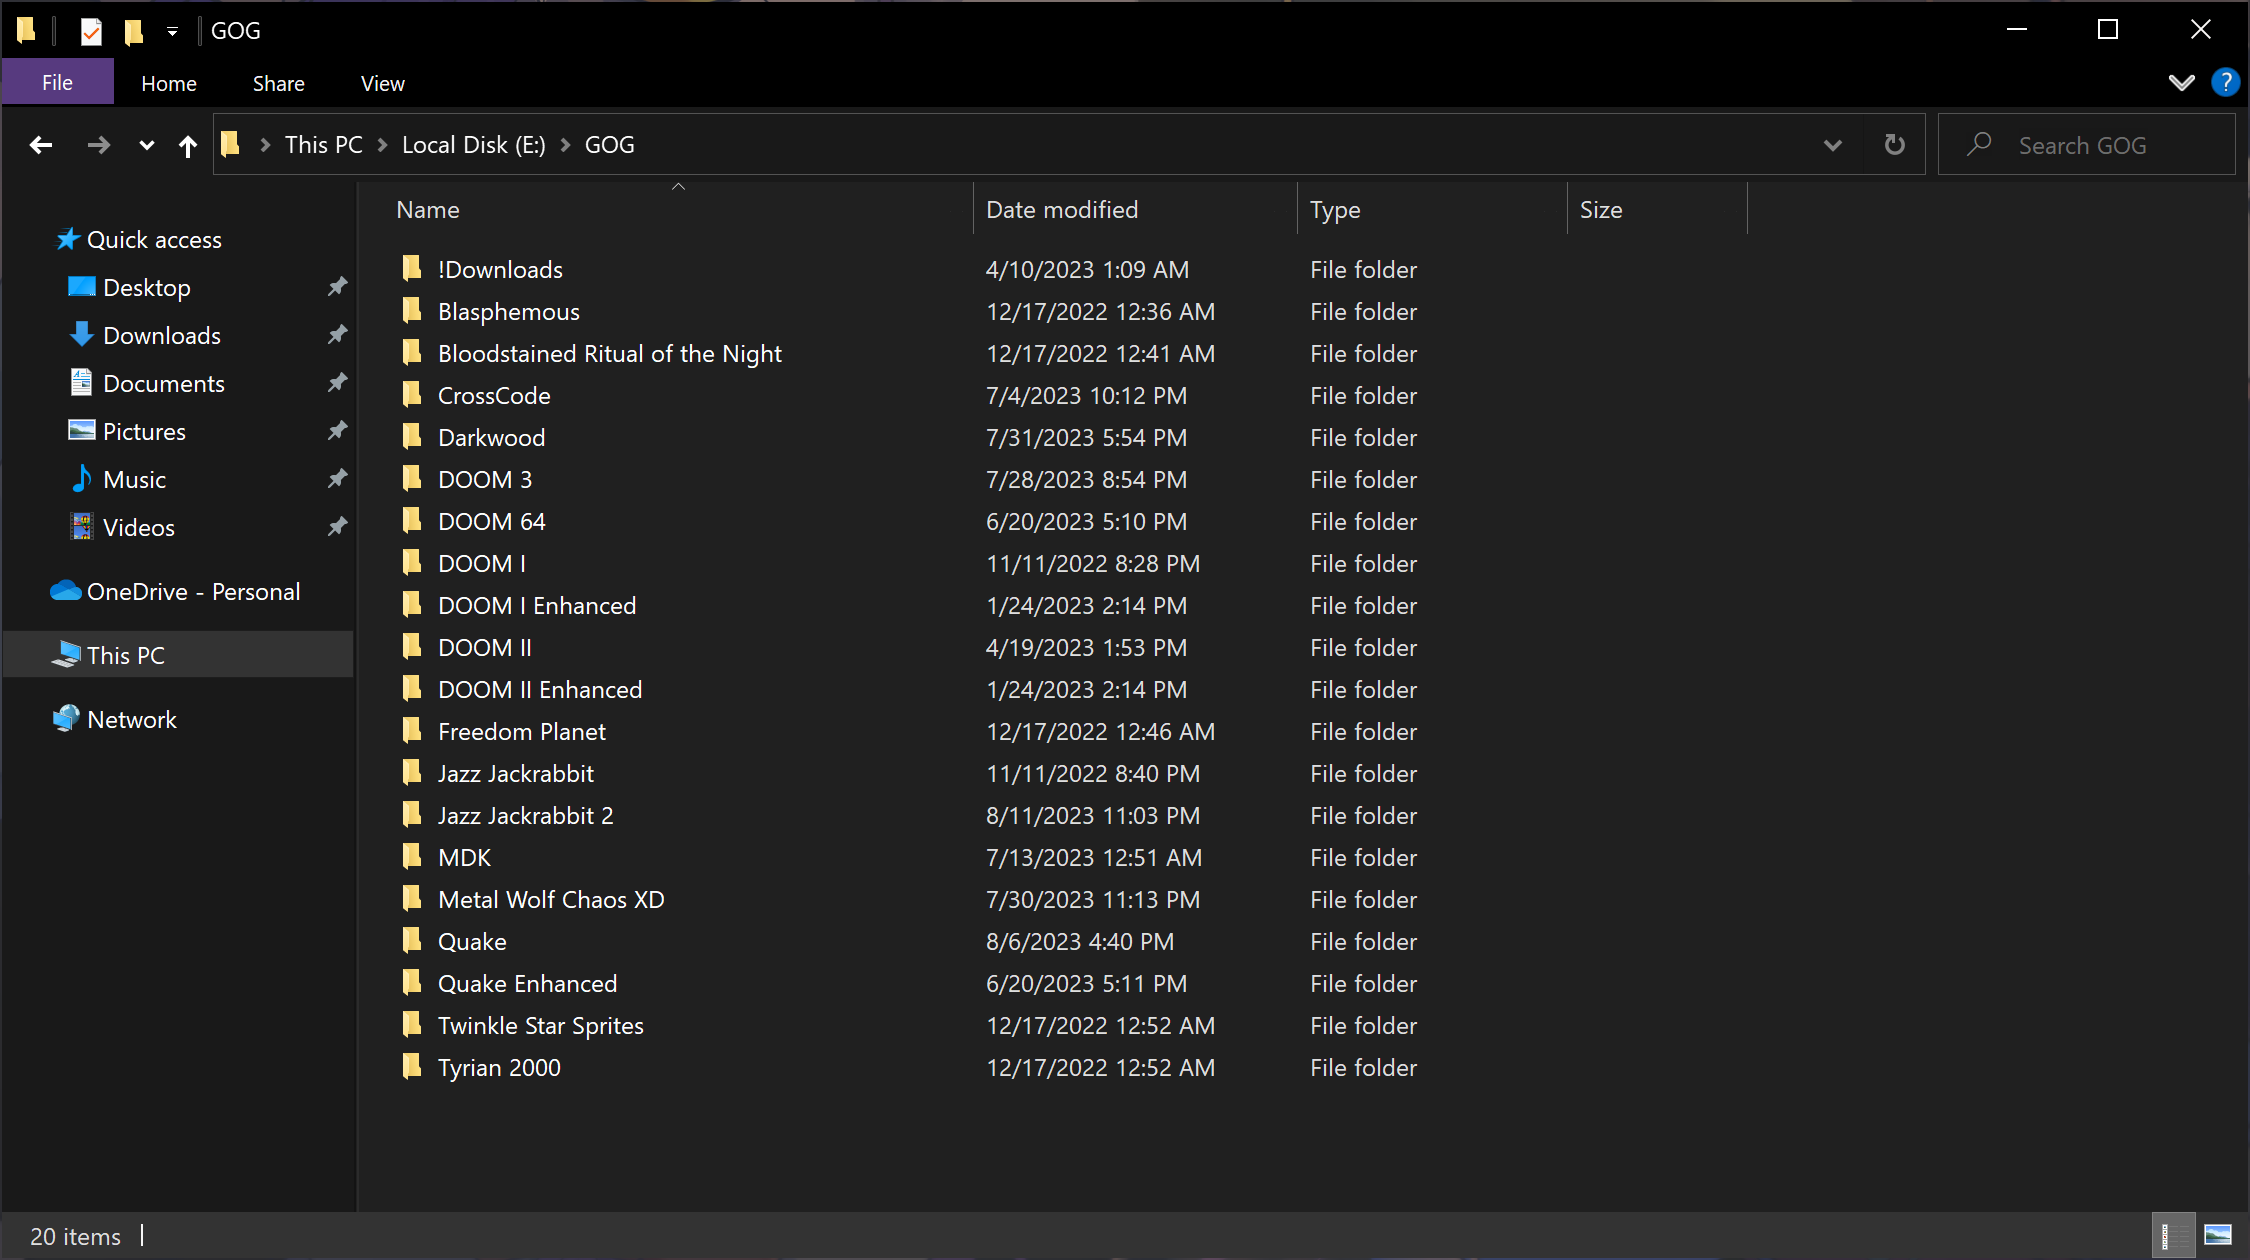This screenshot has width=2250, height=1260.
Task: Select the Blasphemous folder icon
Action: (x=412, y=310)
